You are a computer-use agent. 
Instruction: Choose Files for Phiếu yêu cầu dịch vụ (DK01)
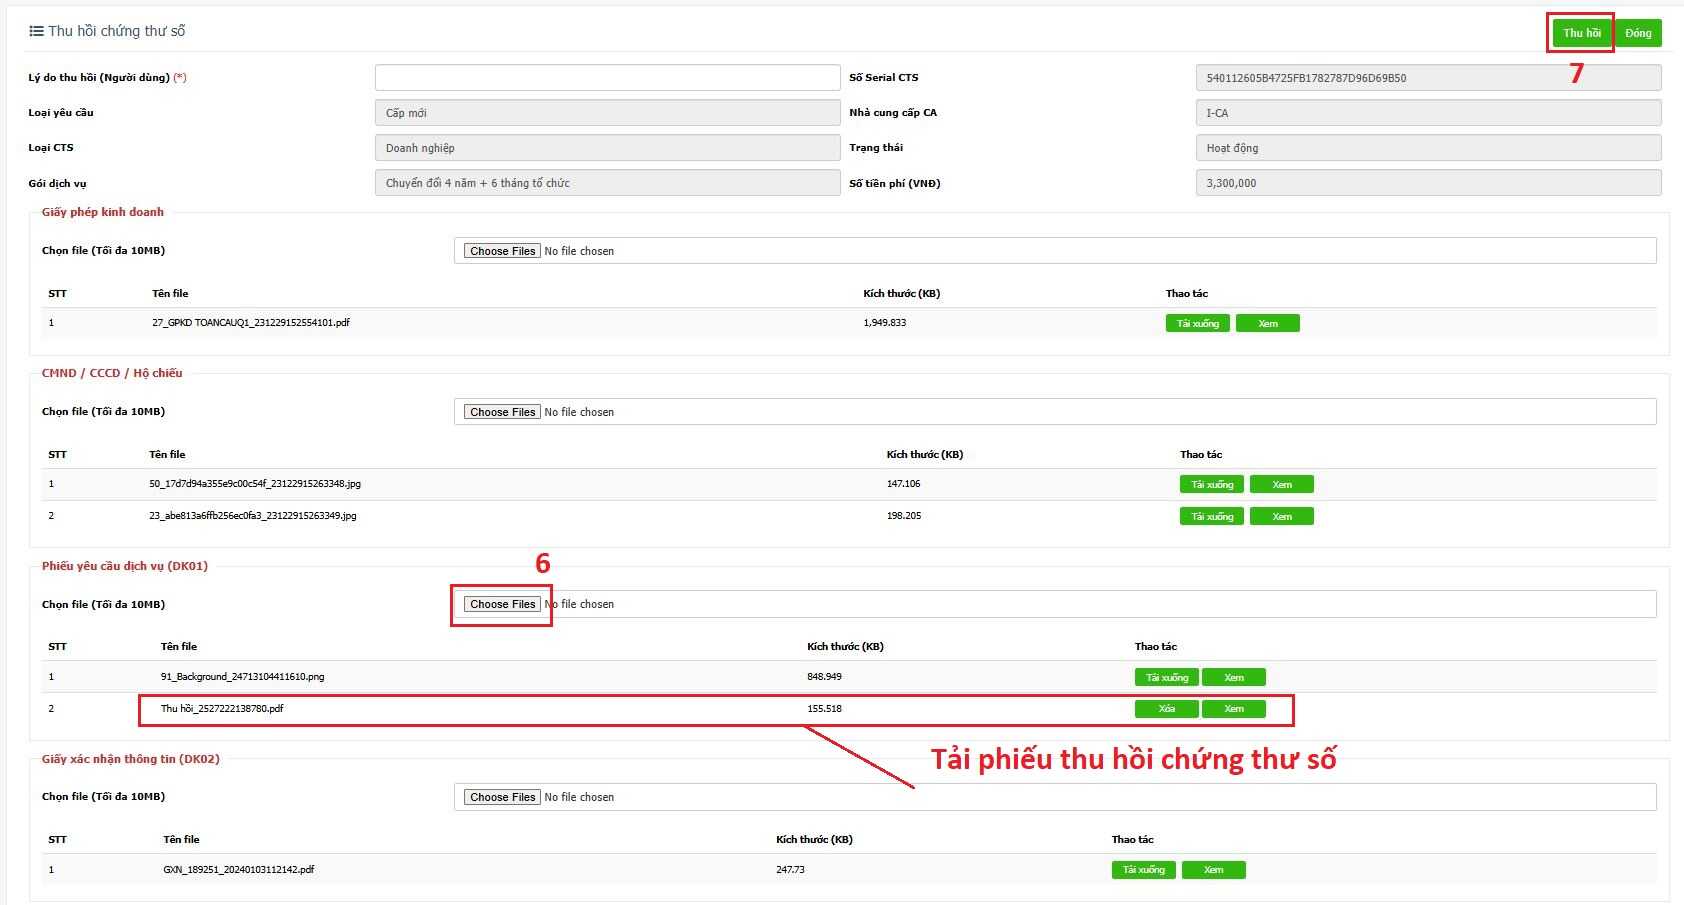pyautogui.click(x=502, y=604)
